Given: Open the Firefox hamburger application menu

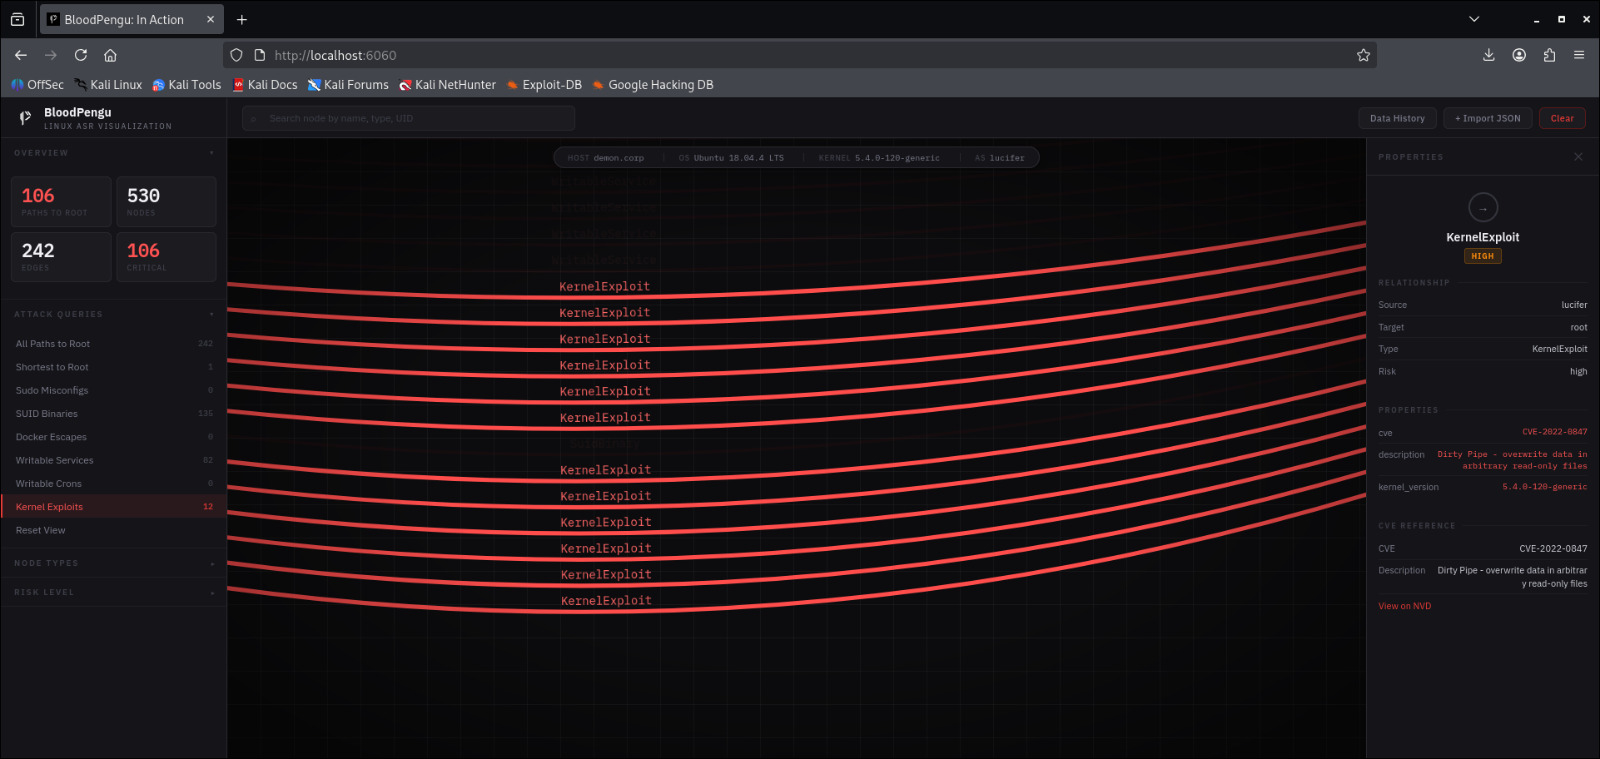Looking at the screenshot, I should 1579,55.
